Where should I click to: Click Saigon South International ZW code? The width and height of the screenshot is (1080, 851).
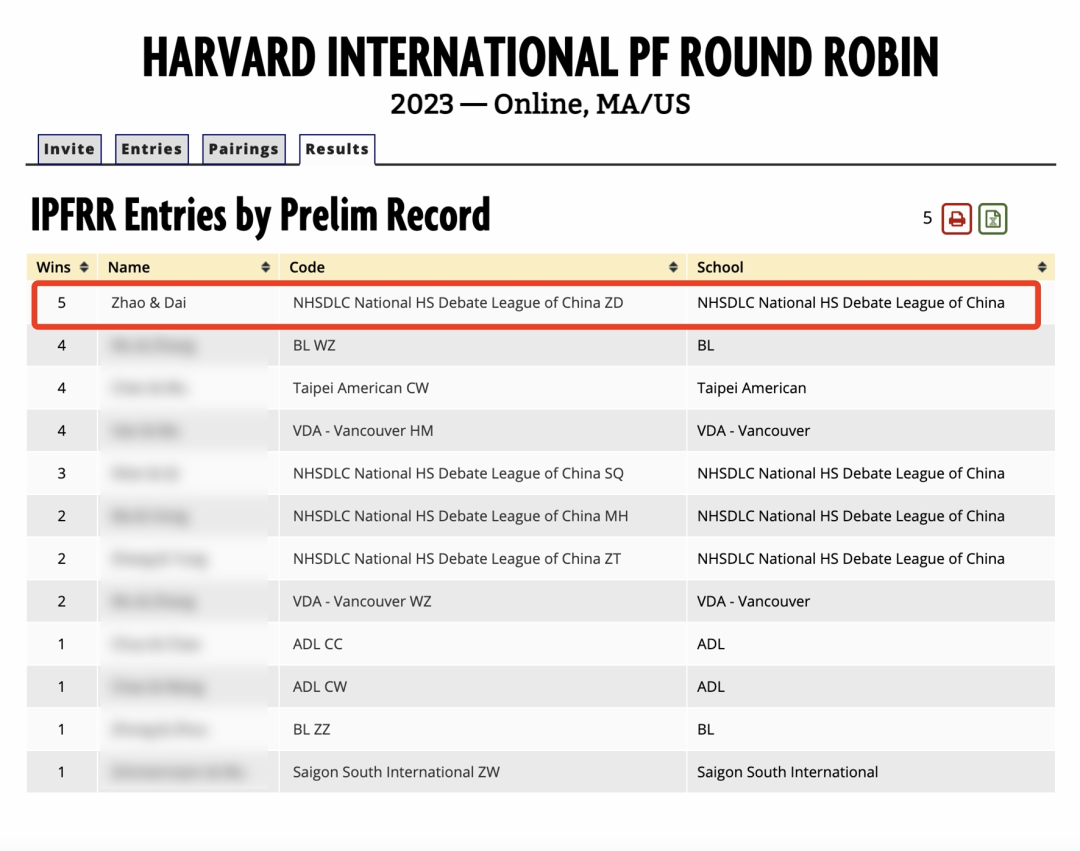point(396,772)
